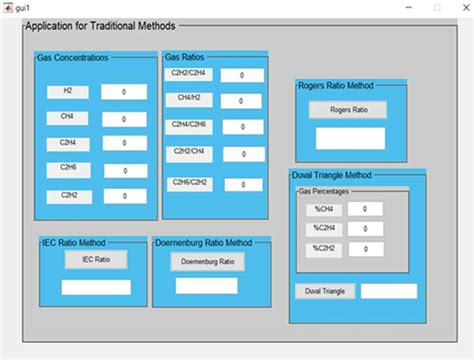The image size is (474, 360).
Task: Click the C2H2 label in Gas Concentrations
Action: (69, 197)
